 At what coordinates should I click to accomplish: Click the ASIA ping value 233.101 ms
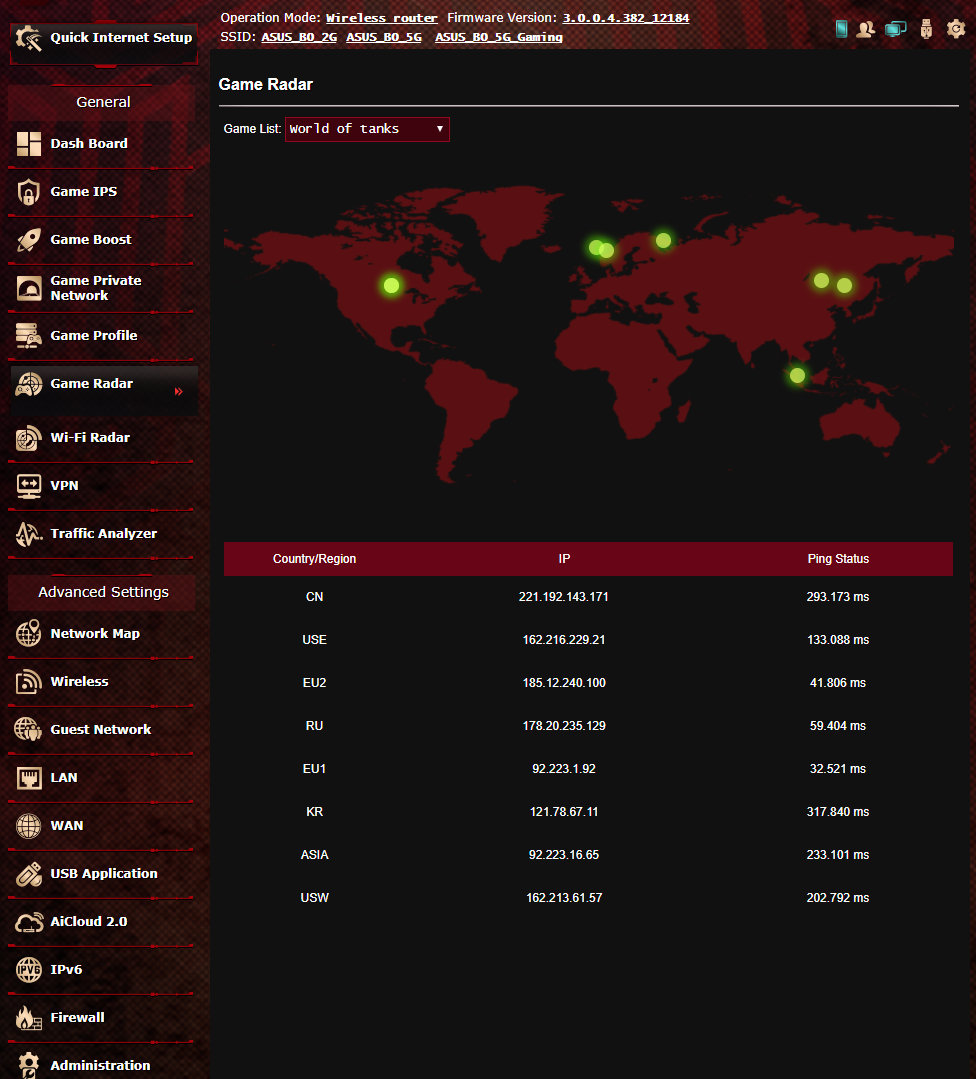point(838,855)
